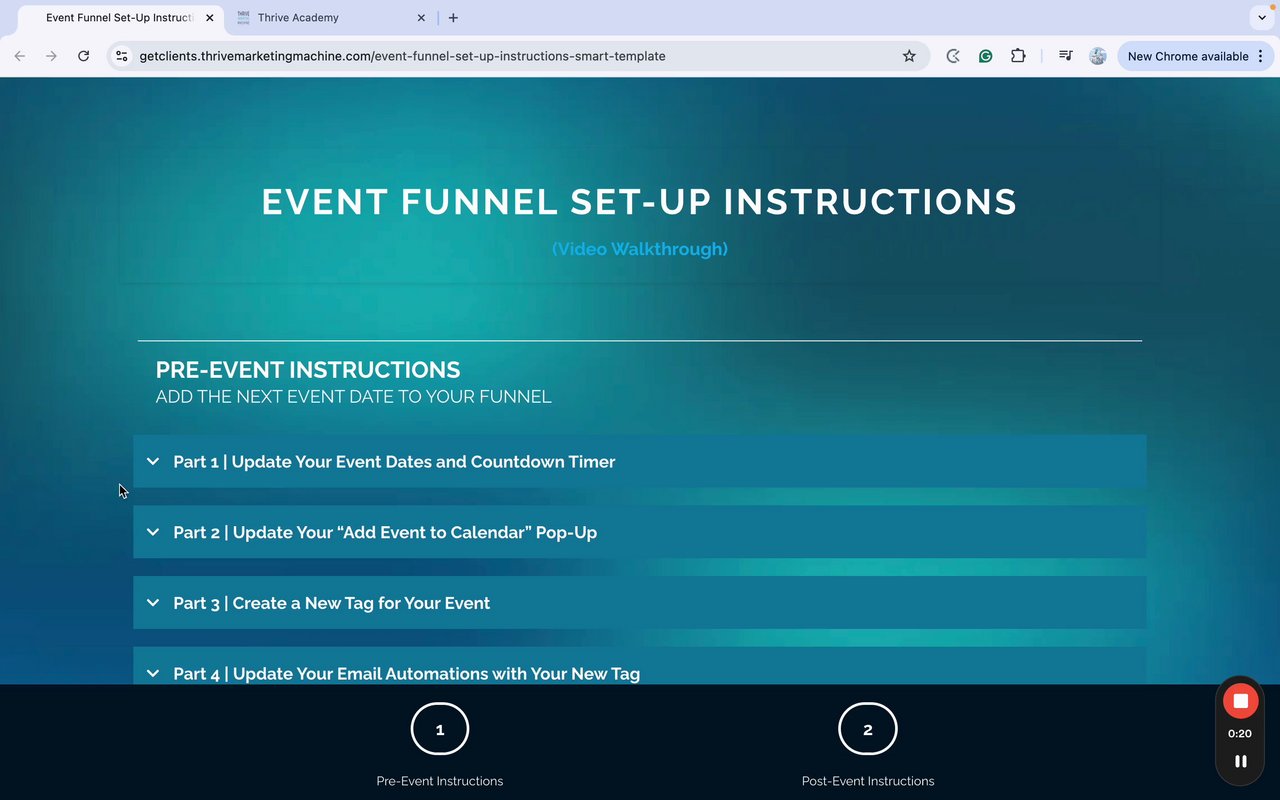
Task: Open the Chrome profile avatar
Action: click(x=1098, y=56)
